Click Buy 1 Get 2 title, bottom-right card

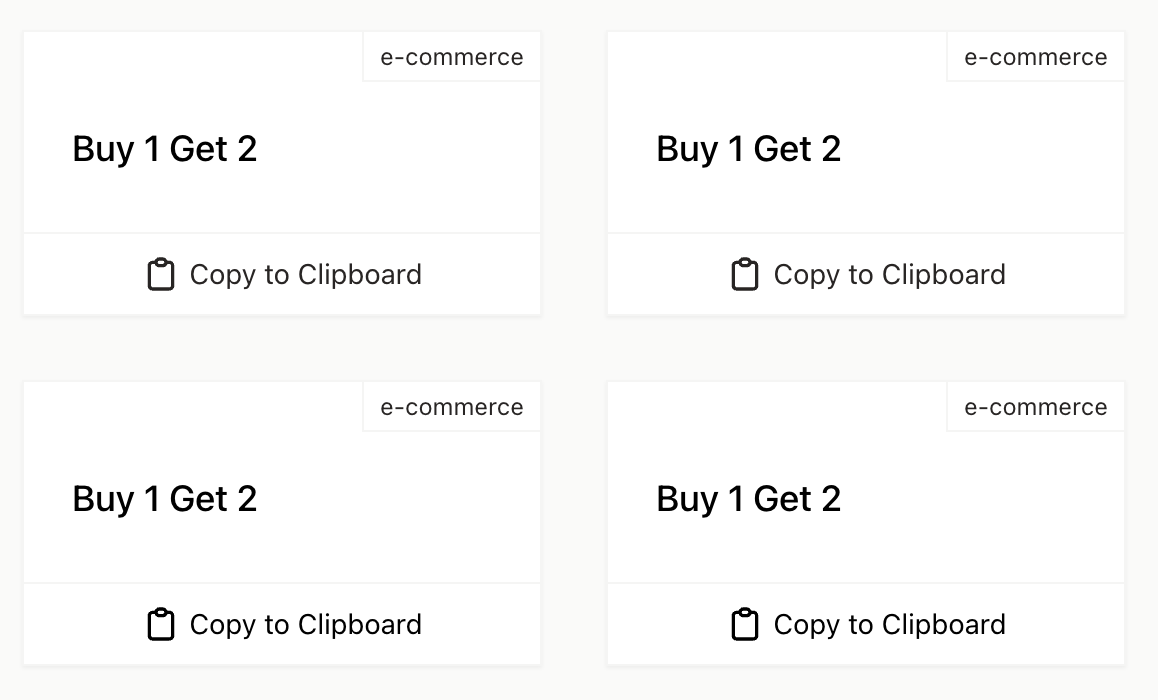[x=749, y=499]
